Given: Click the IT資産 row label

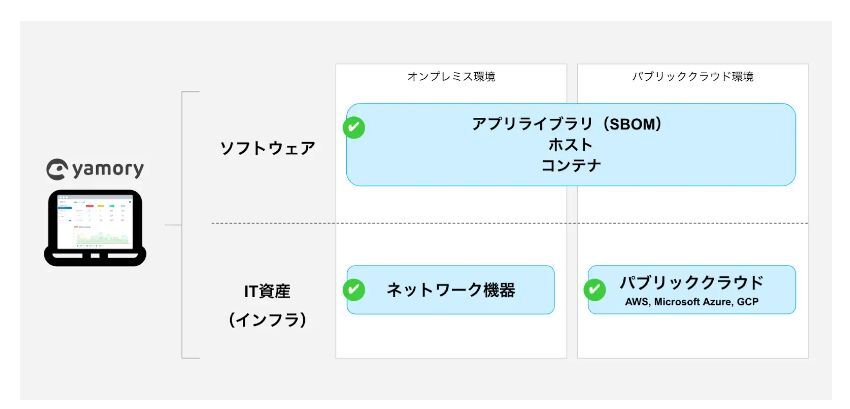Looking at the screenshot, I should click(x=267, y=291).
